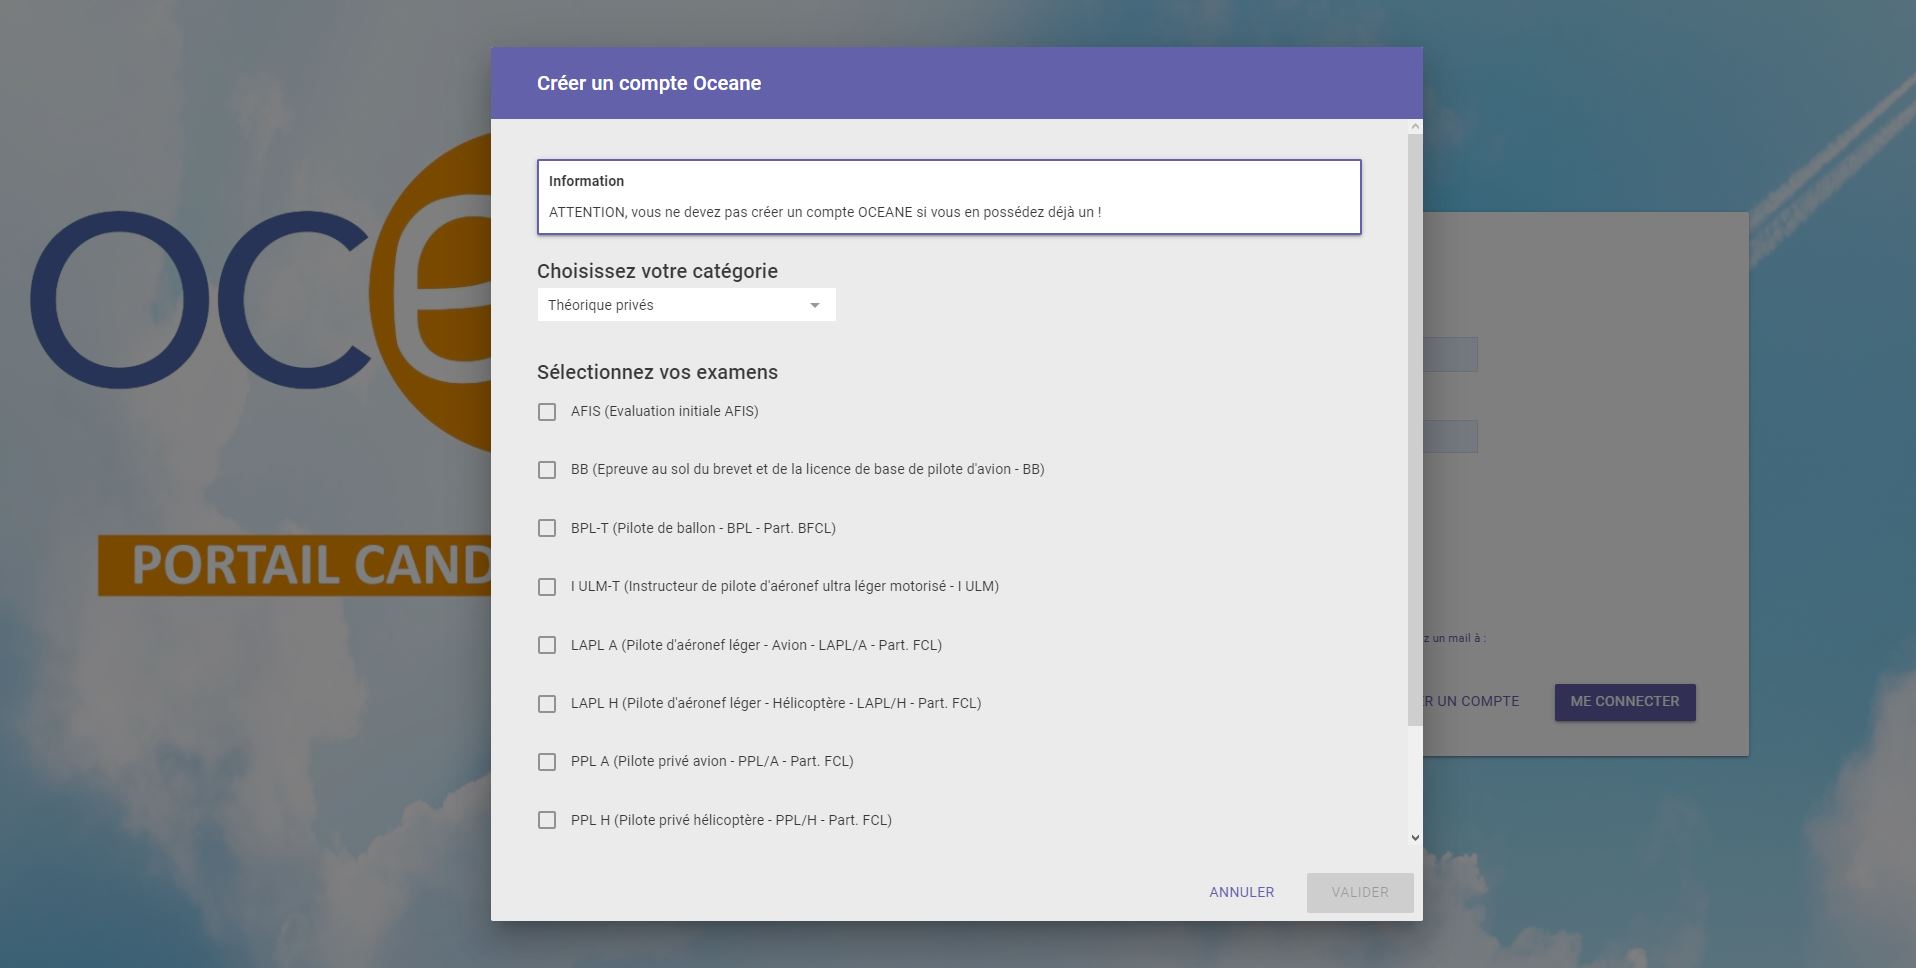Tick the PPL H pilote privé hélicoptère box
This screenshot has height=968, width=1916.
tap(547, 820)
